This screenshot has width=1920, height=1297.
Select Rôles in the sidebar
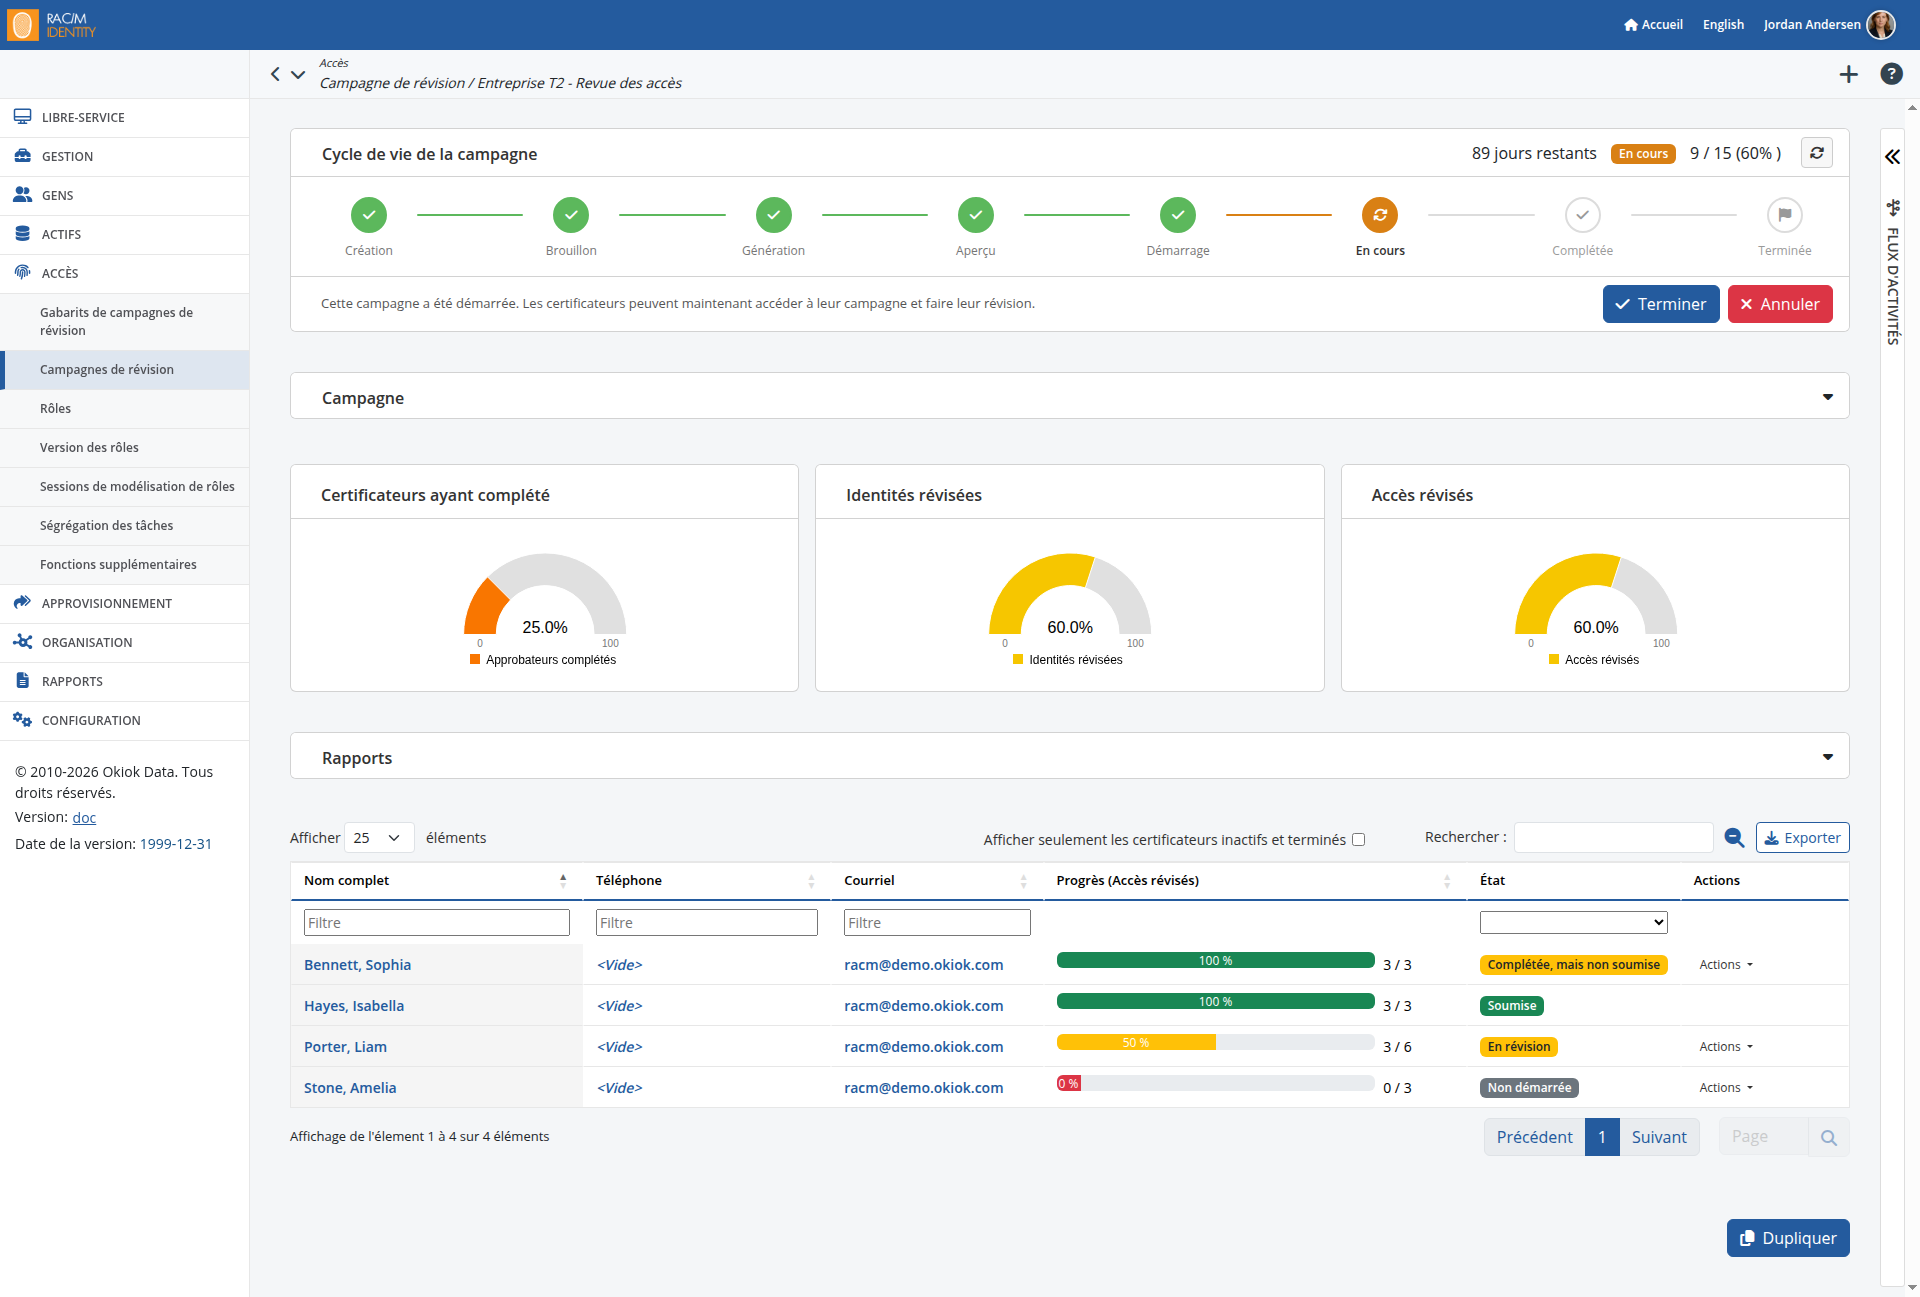(124, 408)
